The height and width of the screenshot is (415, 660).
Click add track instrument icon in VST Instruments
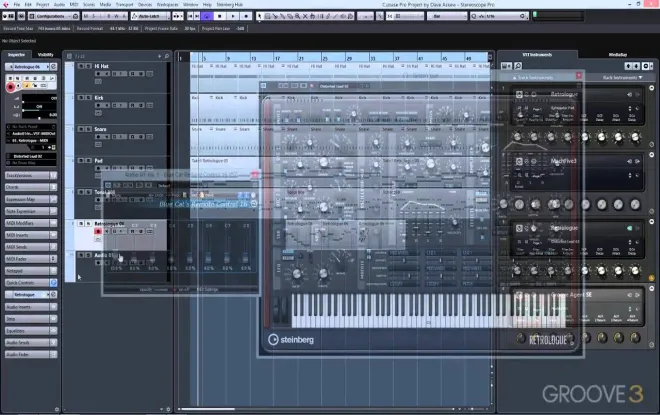pos(506,66)
